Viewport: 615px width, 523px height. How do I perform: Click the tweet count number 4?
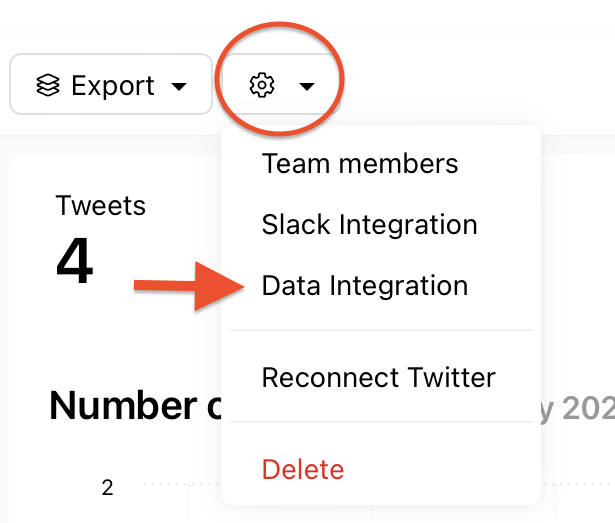pos(74,260)
